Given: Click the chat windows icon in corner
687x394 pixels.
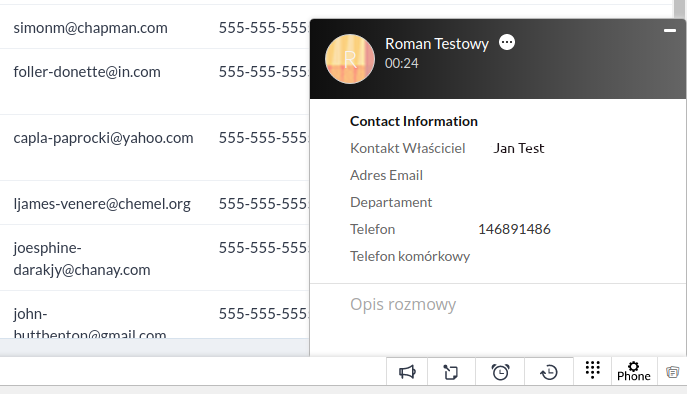Looking at the screenshot, I should (x=673, y=372).
